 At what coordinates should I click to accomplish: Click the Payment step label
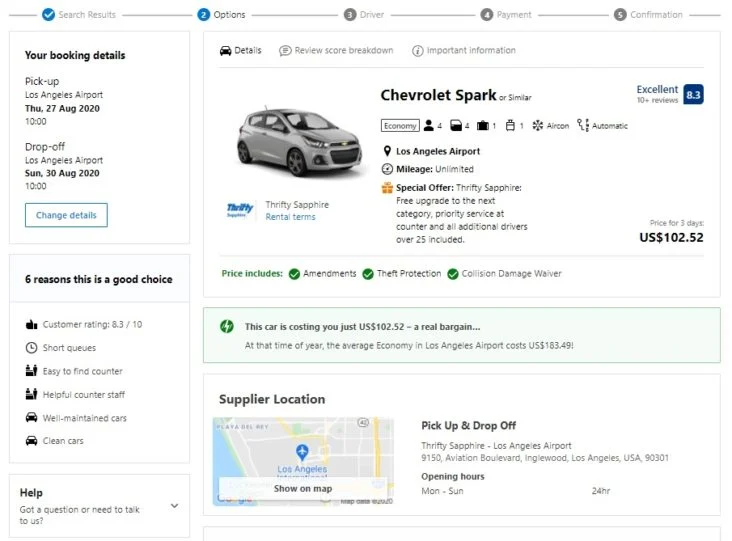514,14
